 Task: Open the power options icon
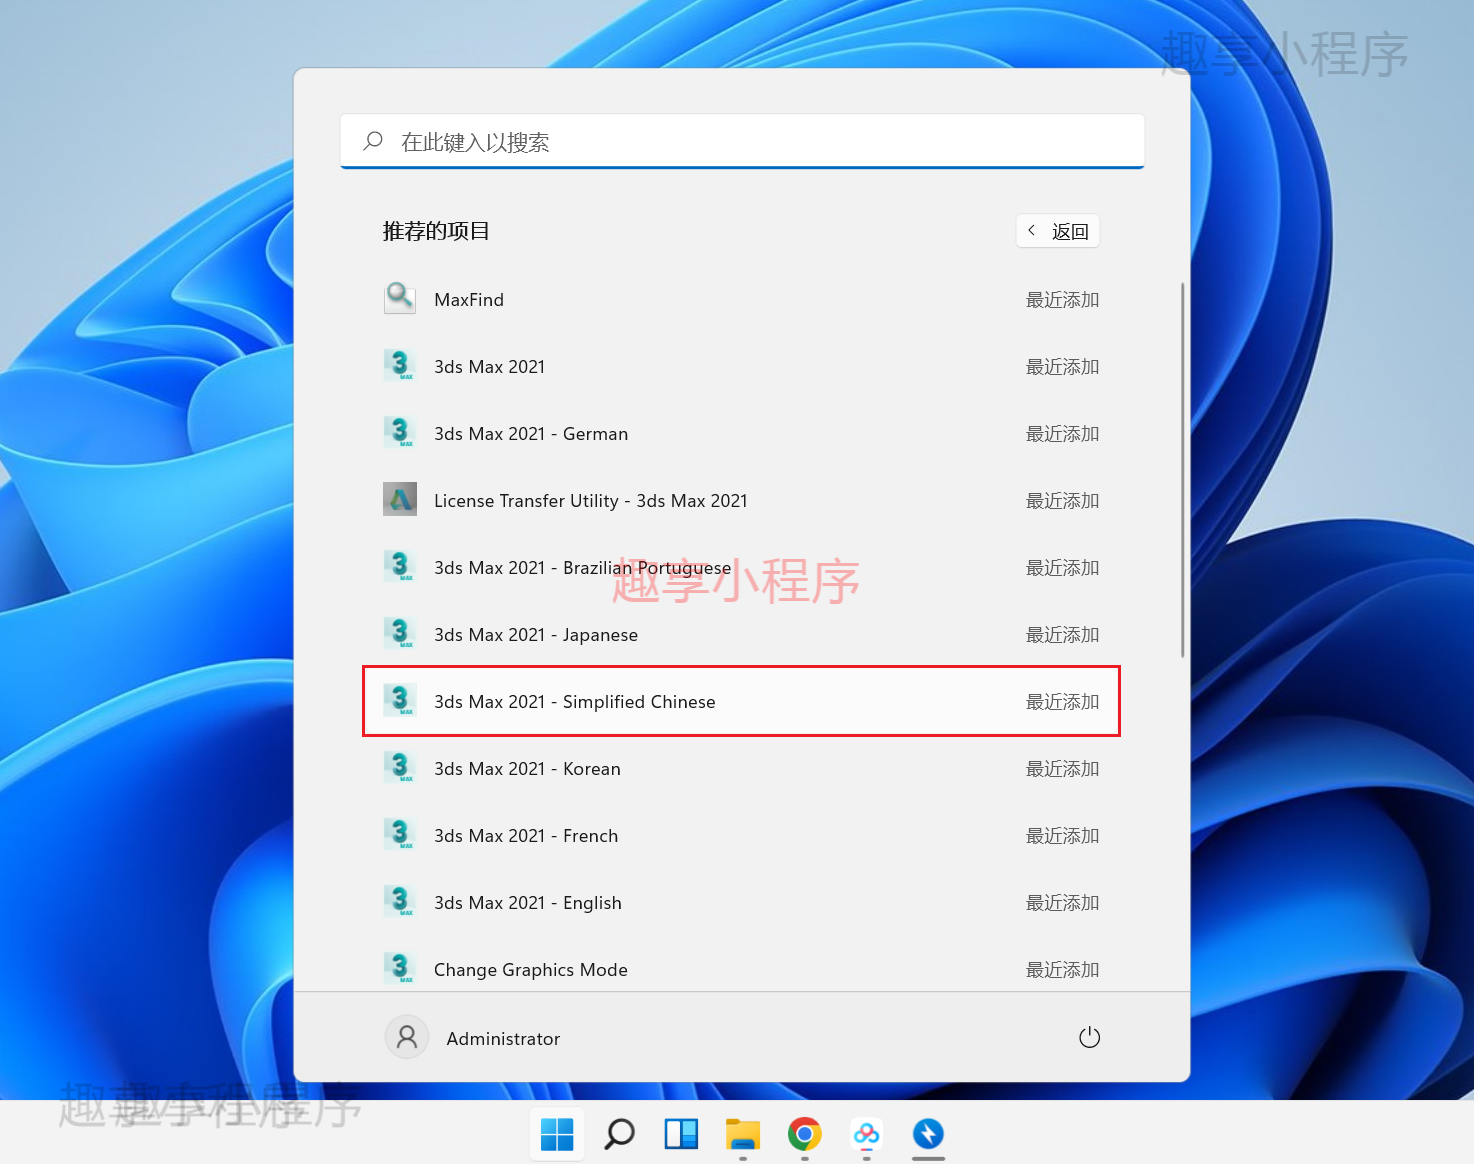(x=1090, y=1038)
